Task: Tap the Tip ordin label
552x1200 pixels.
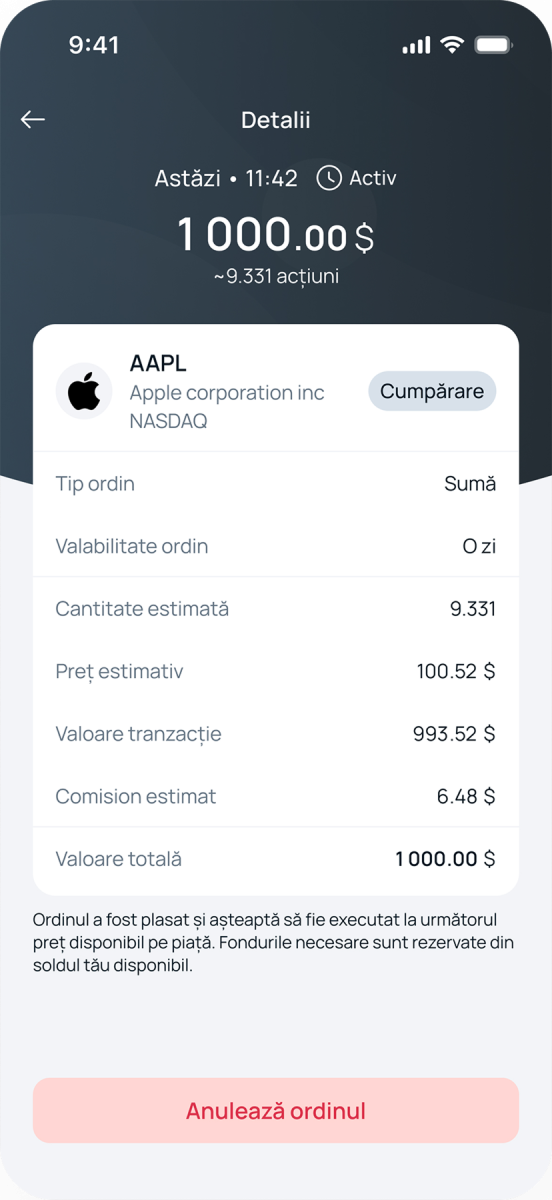Action: (95, 484)
